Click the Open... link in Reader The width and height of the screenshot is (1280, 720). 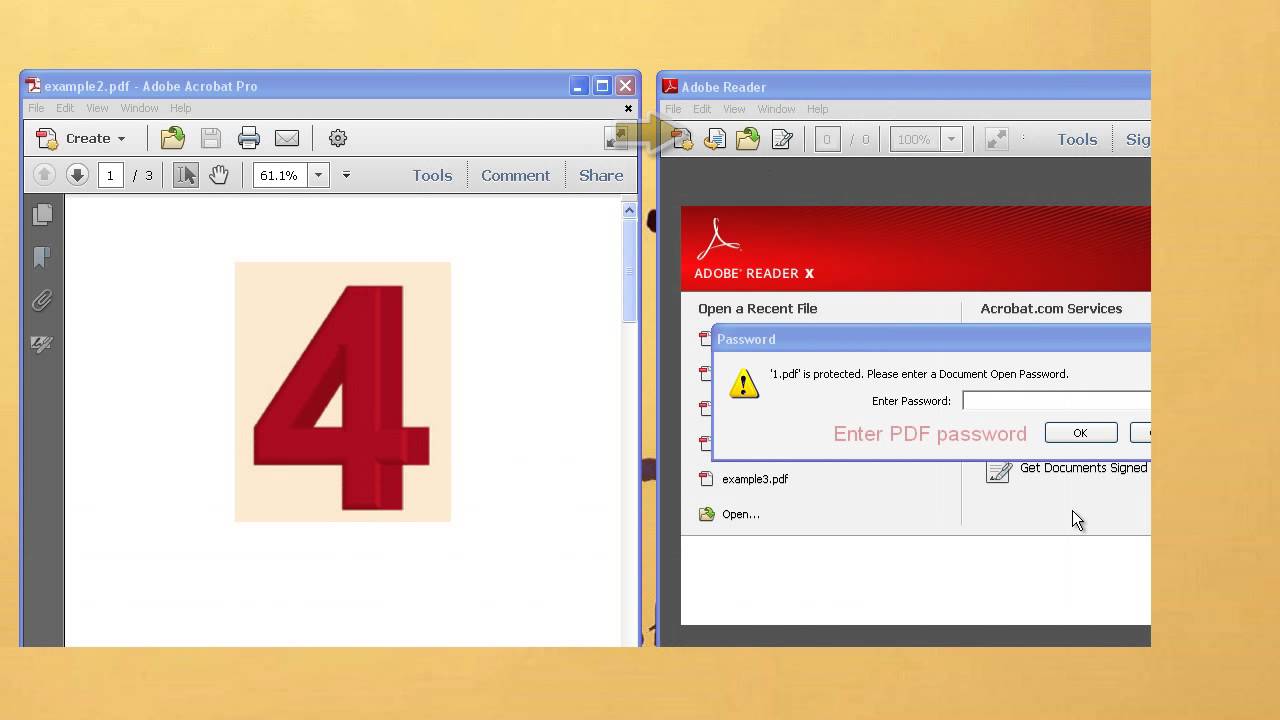tap(741, 514)
